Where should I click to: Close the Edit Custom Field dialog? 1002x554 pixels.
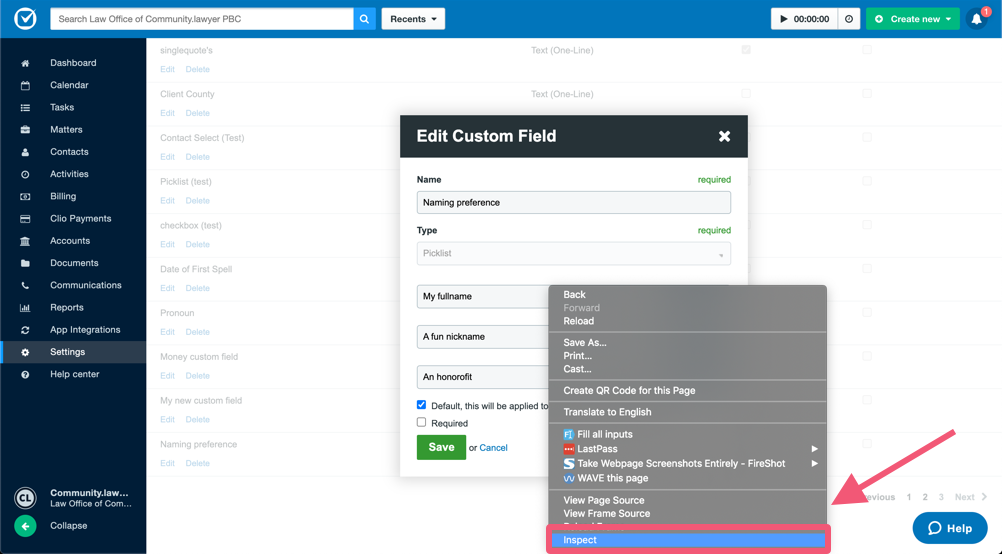(x=724, y=136)
